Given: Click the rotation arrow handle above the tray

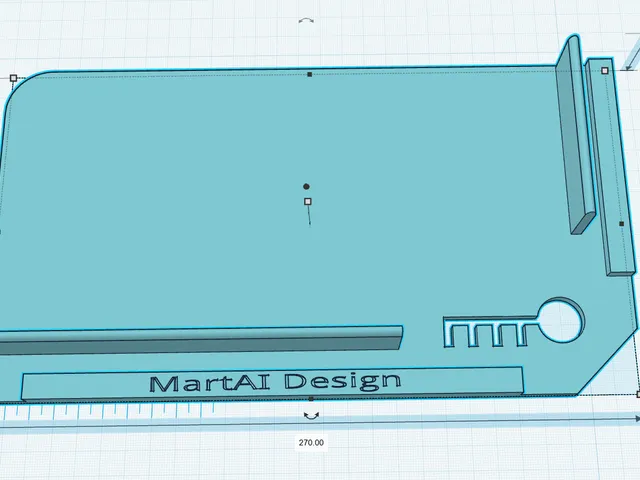Looking at the screenshot, I should (306, 20).
